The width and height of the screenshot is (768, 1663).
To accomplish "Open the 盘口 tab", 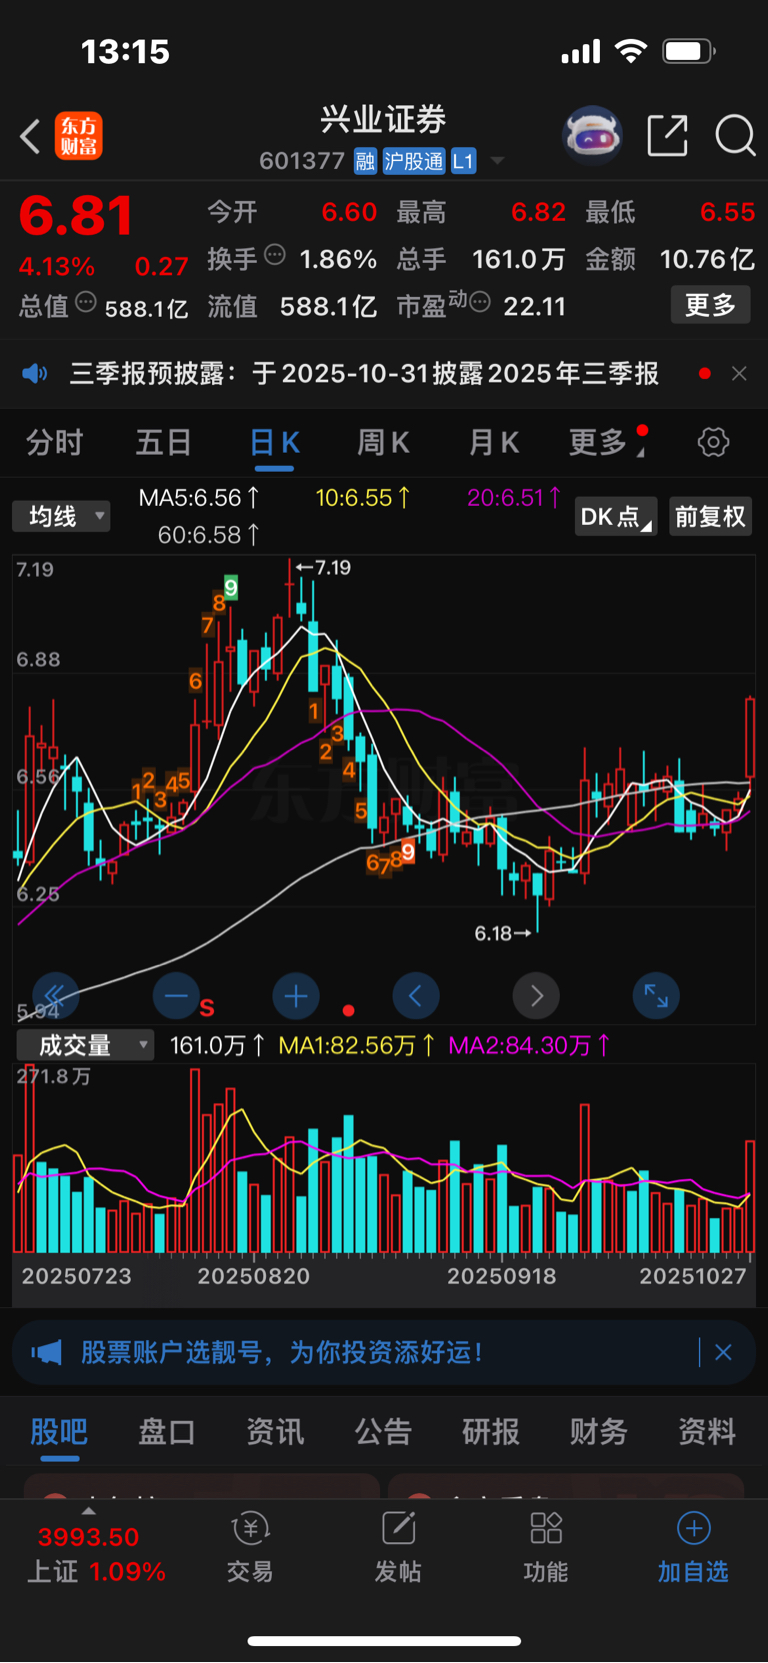I will (x=167, y=1432).
